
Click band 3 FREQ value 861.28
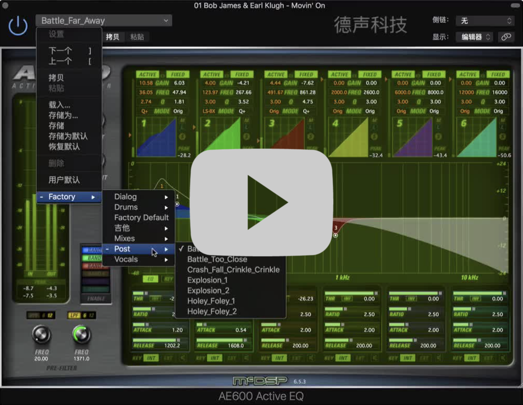pos(308,92)
